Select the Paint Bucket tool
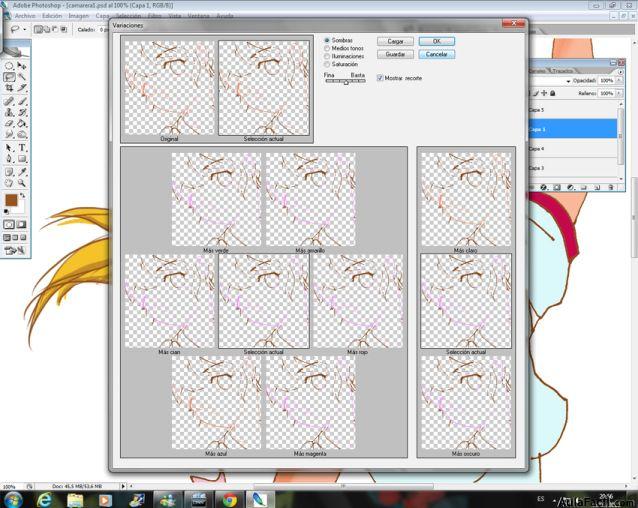This screenshot has height=508, width=638. 22,123
